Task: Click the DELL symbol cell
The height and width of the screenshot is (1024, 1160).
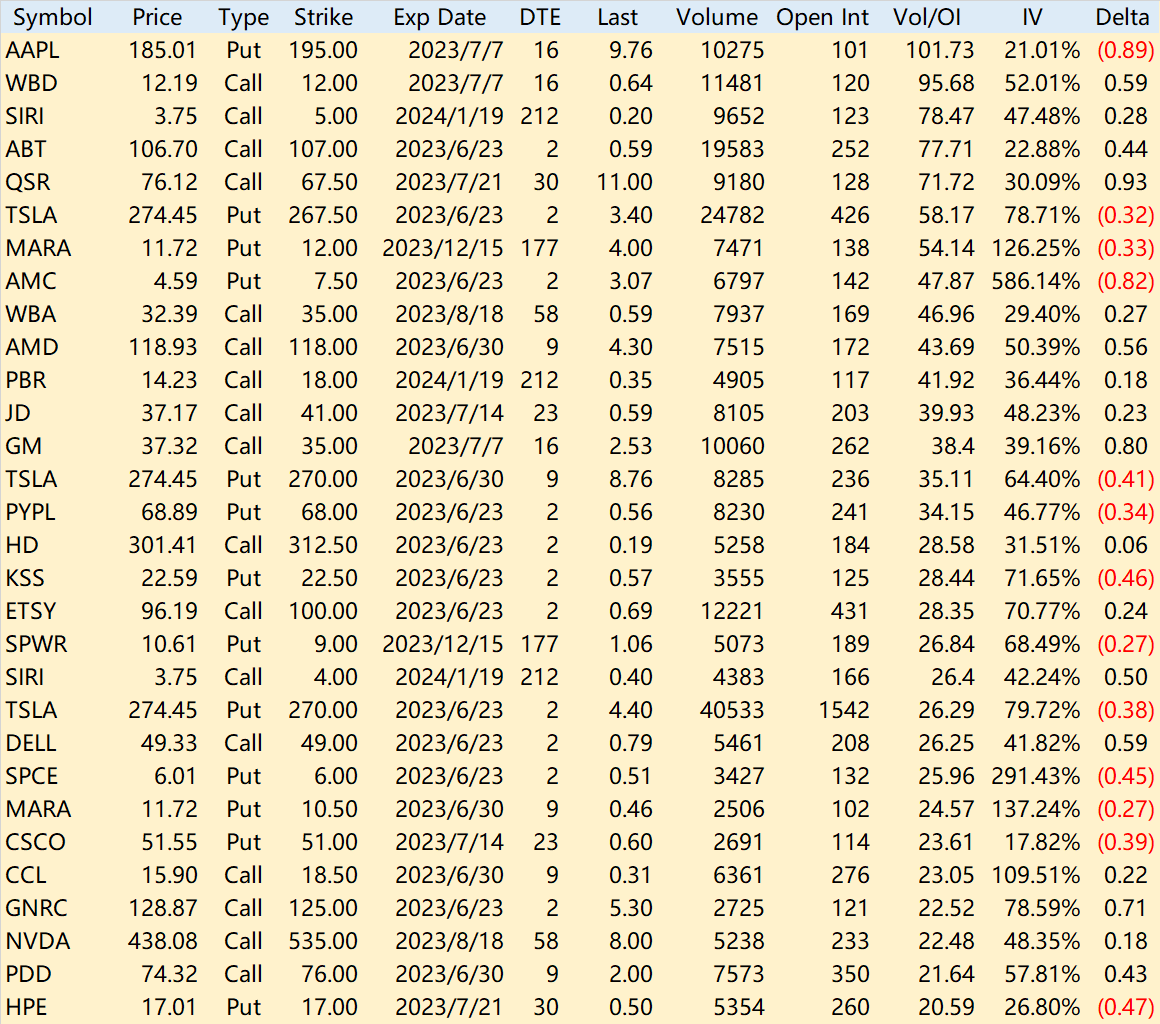Action: [x=31, y=743]
